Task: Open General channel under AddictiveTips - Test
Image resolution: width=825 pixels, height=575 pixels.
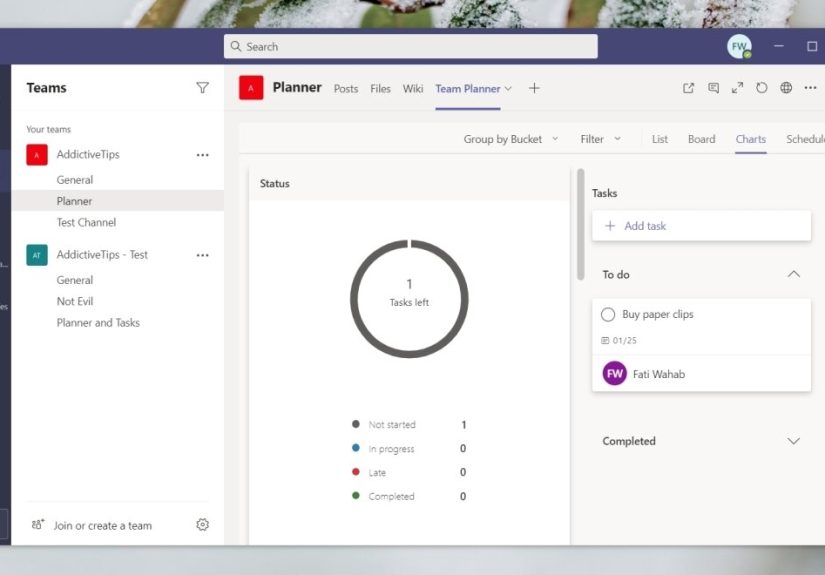Action: click(75, 280)
